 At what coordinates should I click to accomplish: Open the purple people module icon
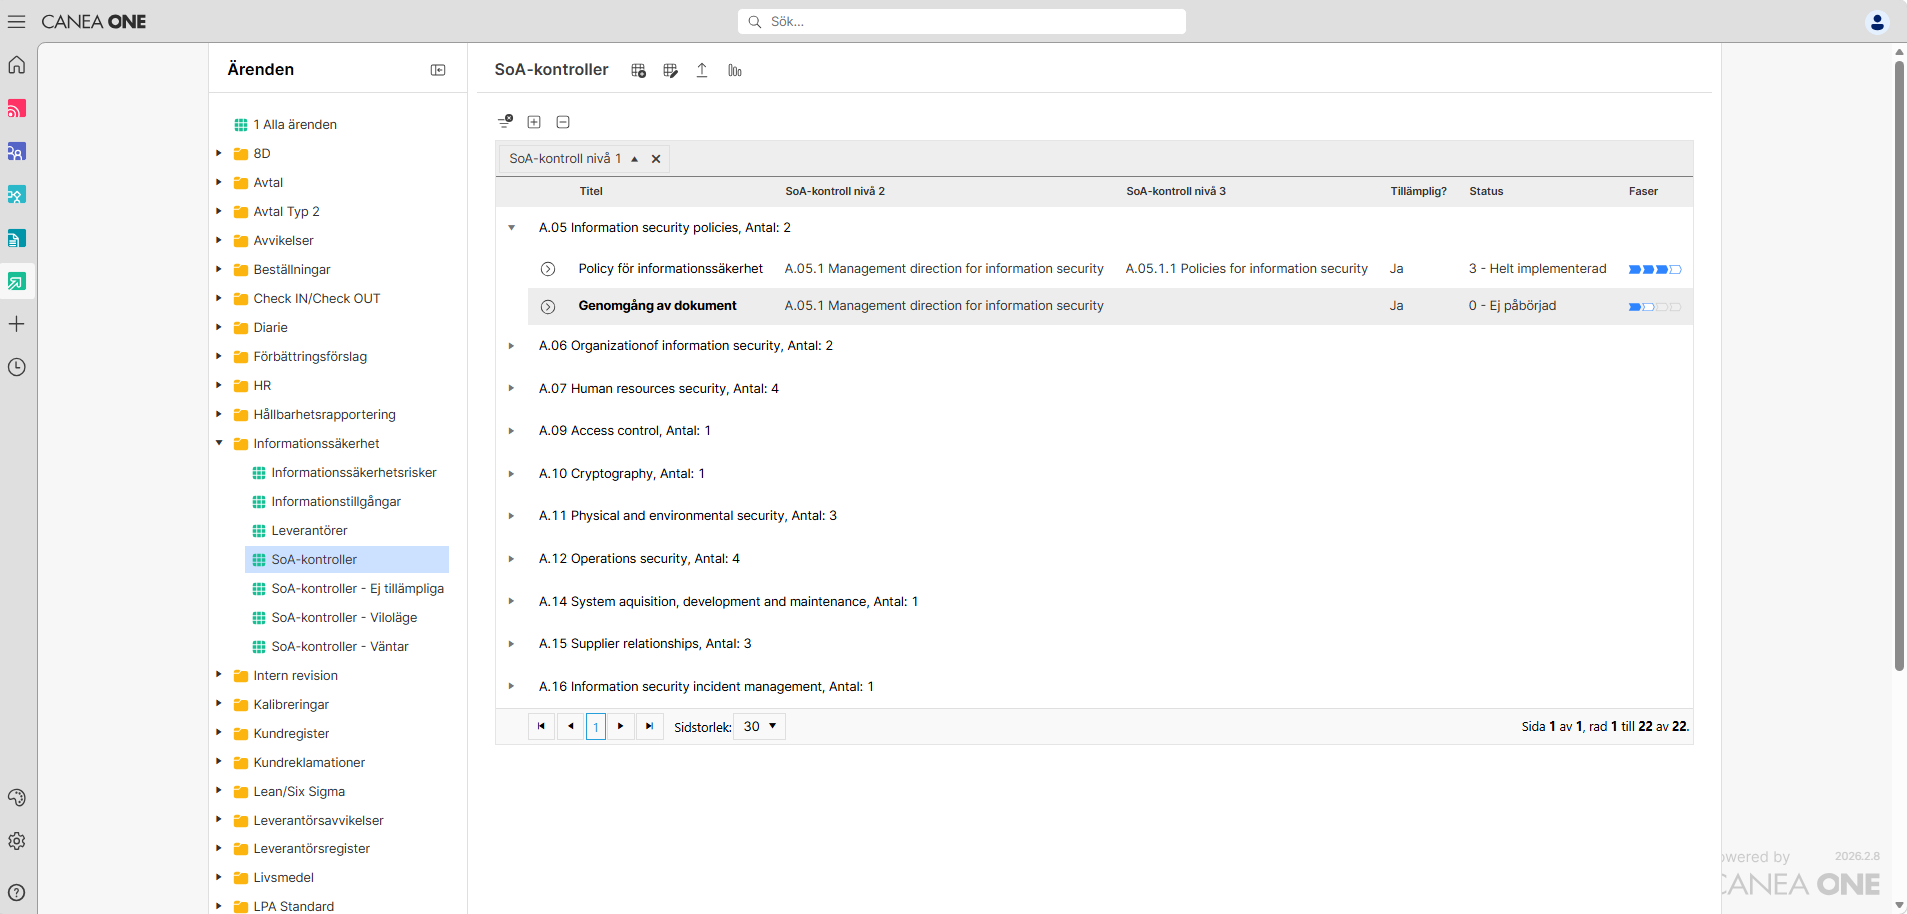[17, 151]
